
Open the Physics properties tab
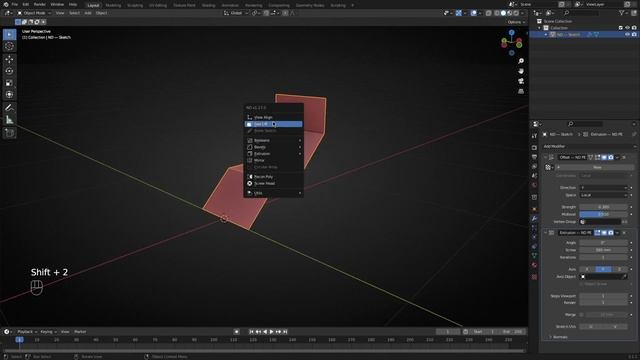click(534, 237)
